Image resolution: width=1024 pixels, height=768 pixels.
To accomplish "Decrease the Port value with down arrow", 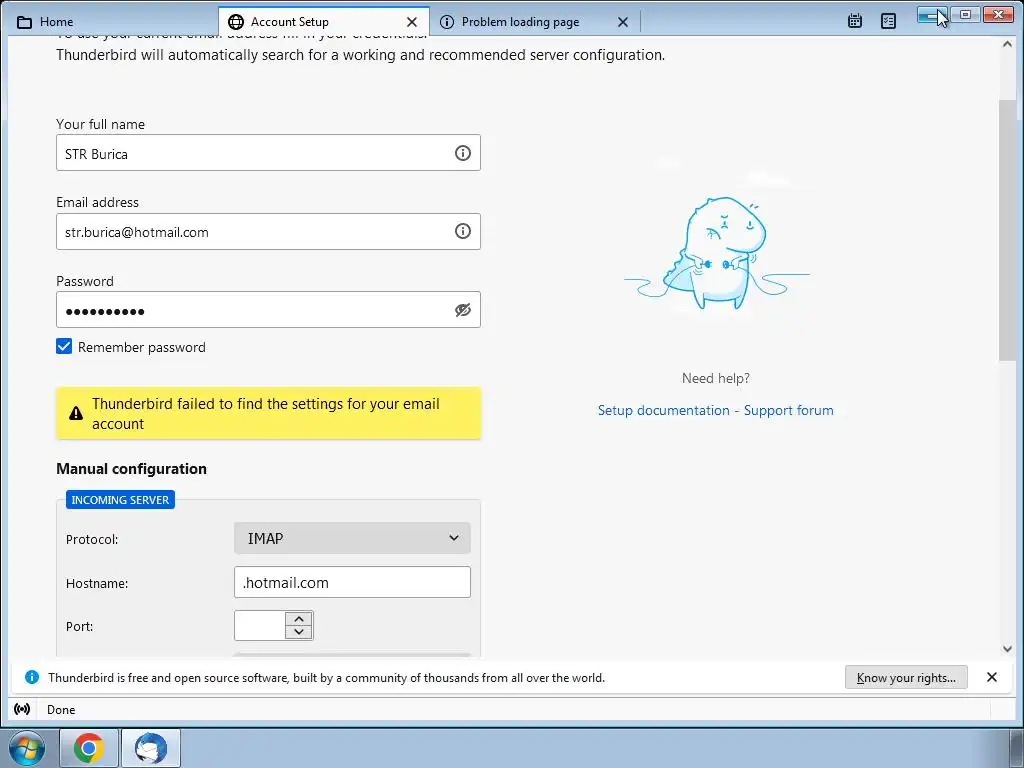I will [x=299, y=632].
